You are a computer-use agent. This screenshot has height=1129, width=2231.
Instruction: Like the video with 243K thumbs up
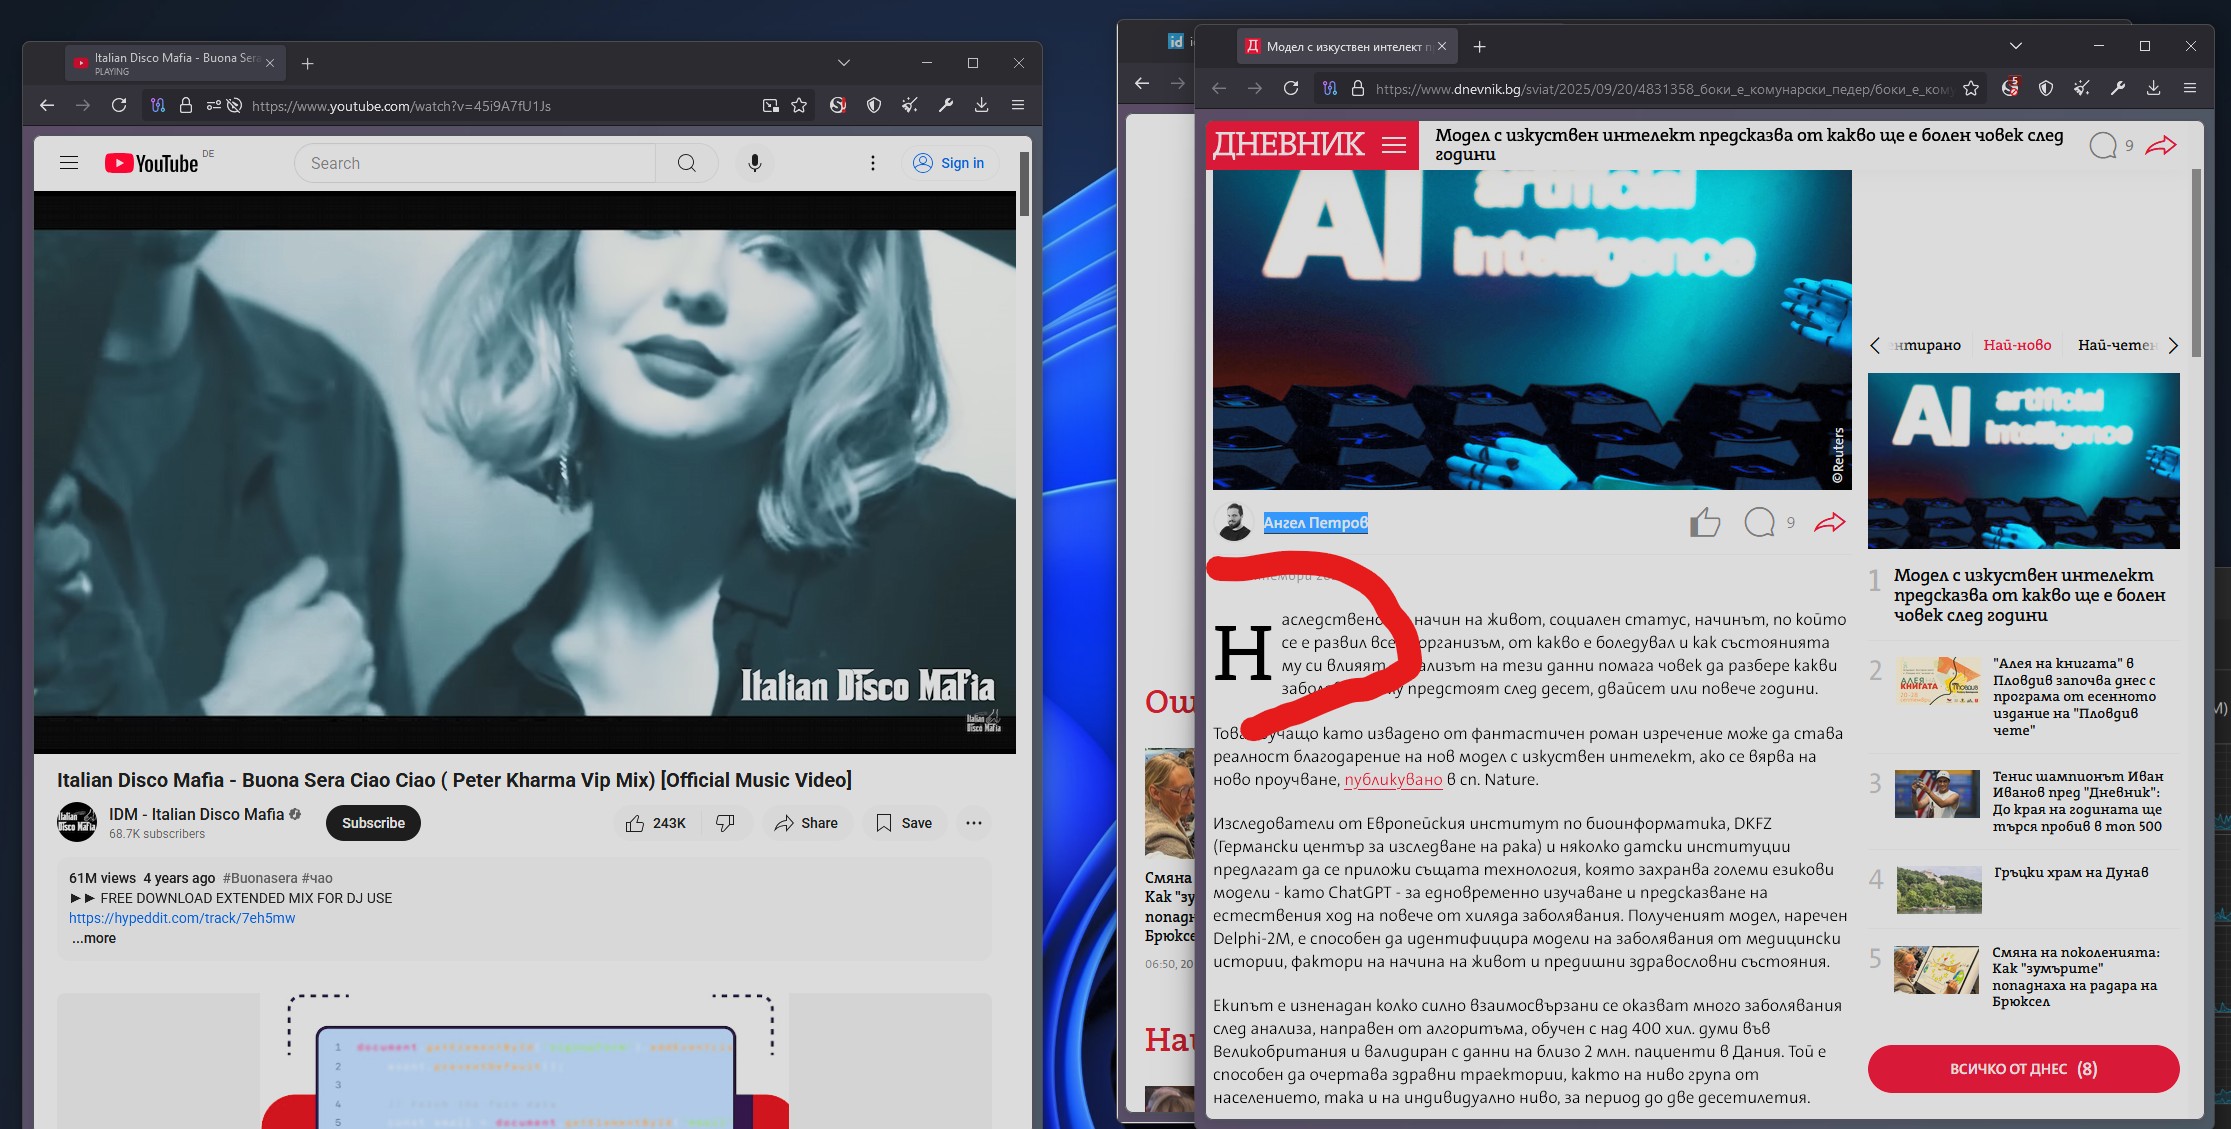click(655, 823)
